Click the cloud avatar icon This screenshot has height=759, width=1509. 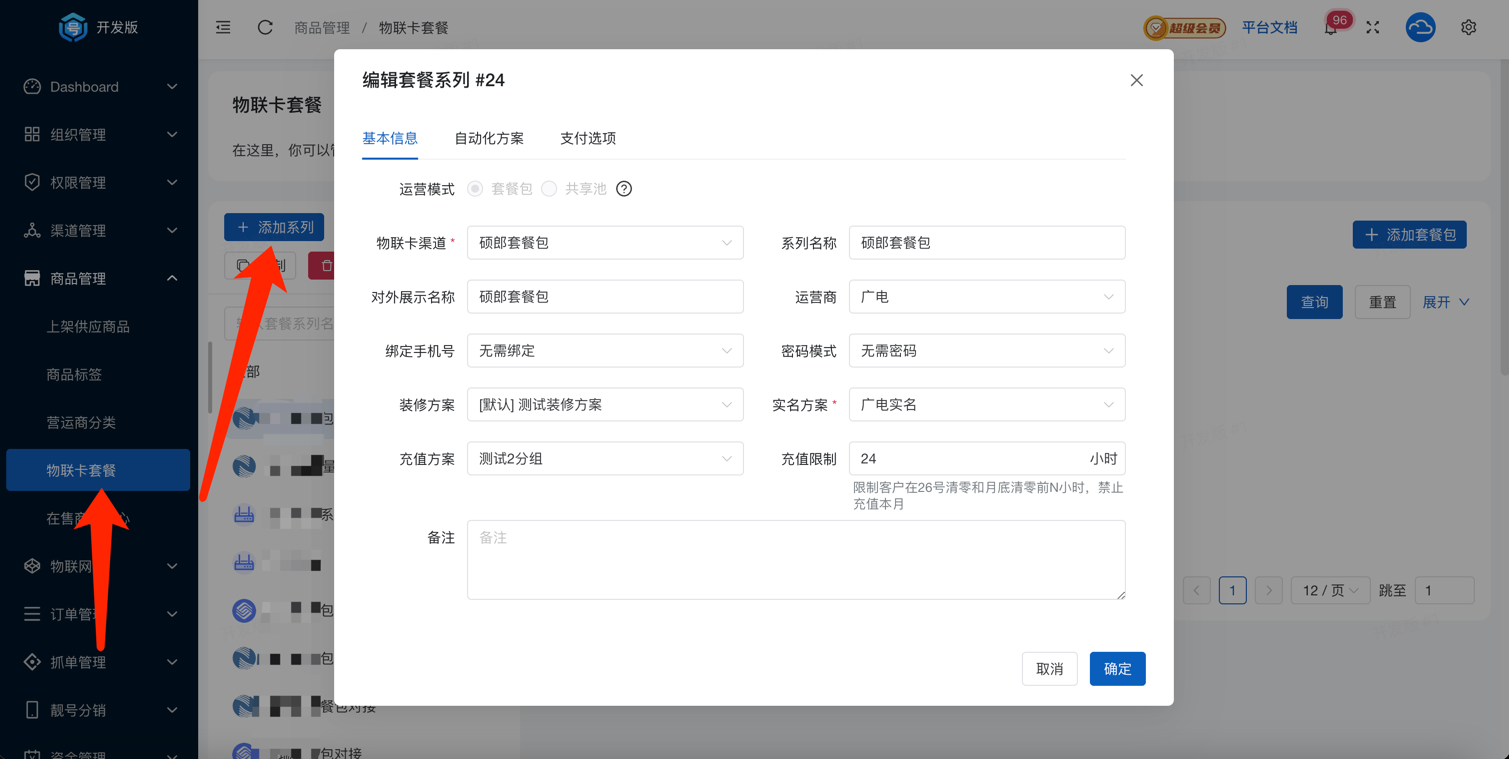tap(1420, 28)
